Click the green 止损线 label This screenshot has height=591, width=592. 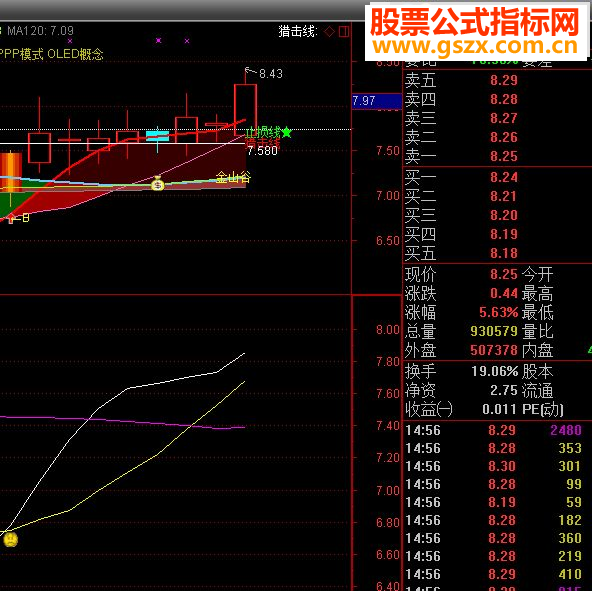[263, 133]
